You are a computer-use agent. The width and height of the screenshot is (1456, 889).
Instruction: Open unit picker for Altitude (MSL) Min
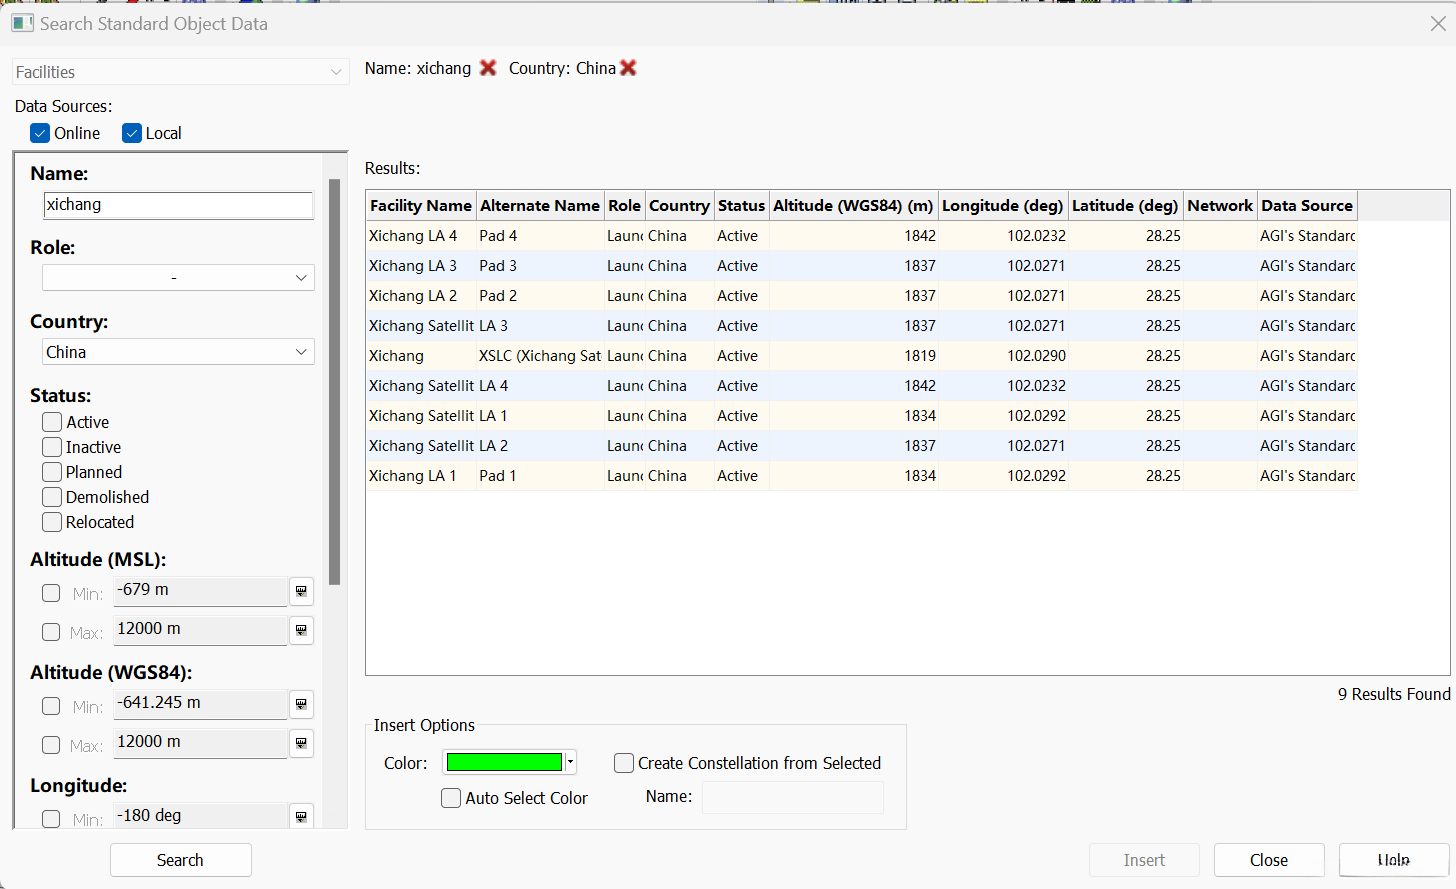(x=301, y=591)
